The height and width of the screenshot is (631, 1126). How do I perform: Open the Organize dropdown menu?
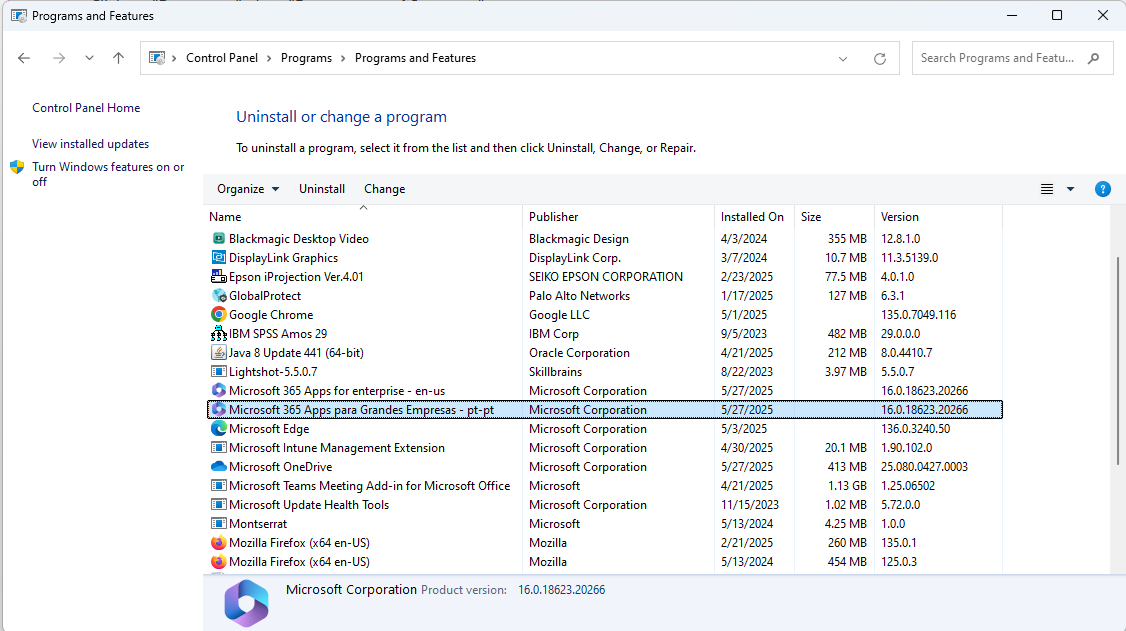point(248,189)
